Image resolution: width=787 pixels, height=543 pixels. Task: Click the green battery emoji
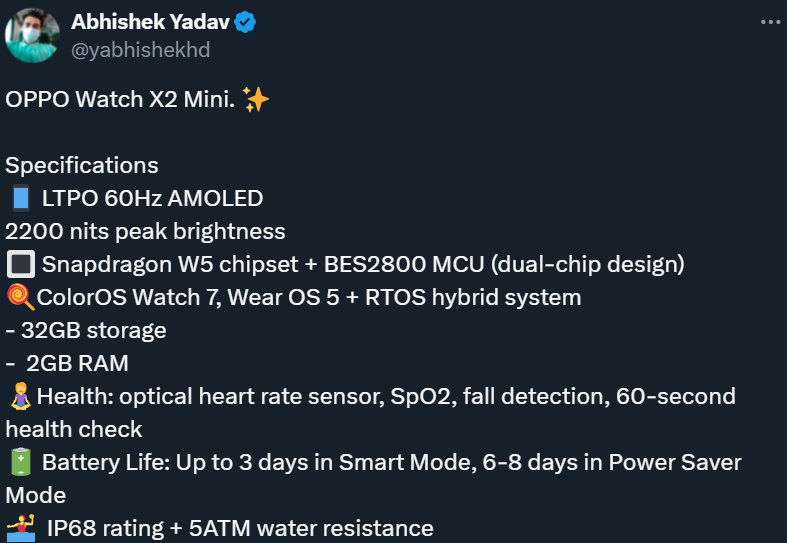pos(21,462)
